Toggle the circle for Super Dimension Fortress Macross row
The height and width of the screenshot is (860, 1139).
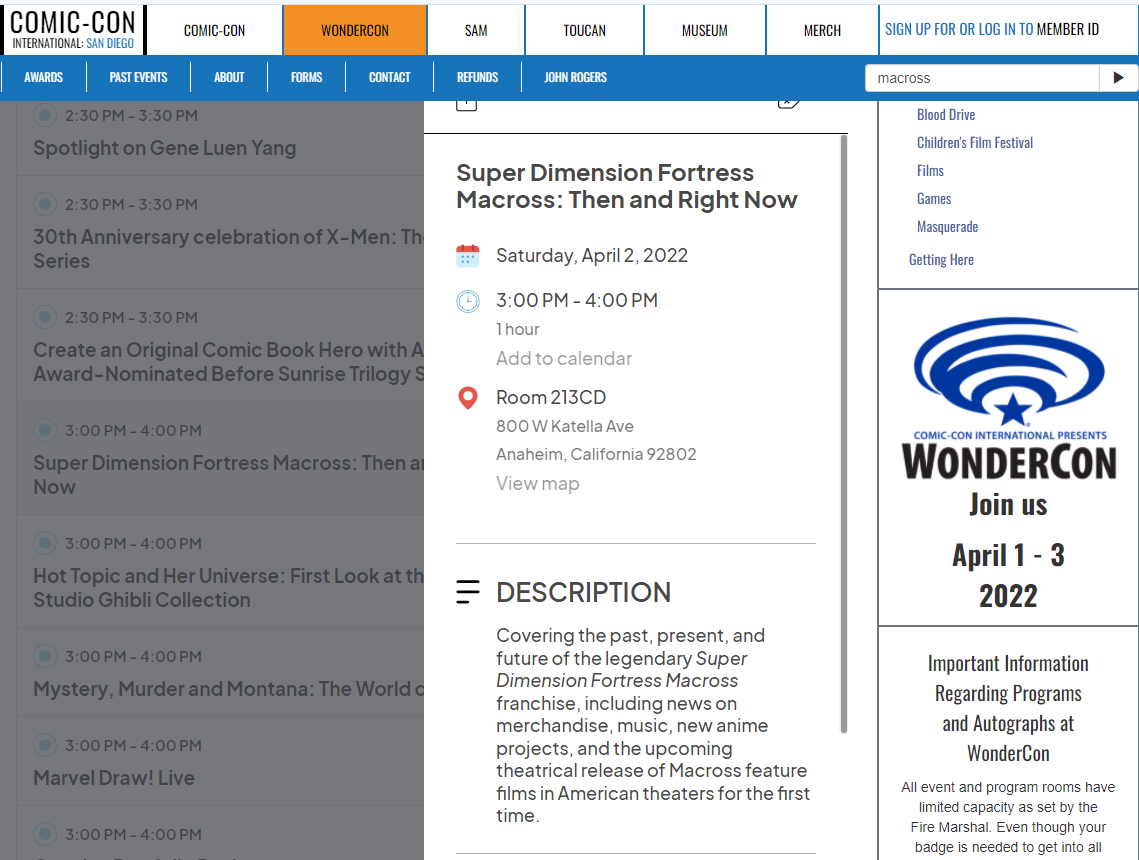[45, 430]
